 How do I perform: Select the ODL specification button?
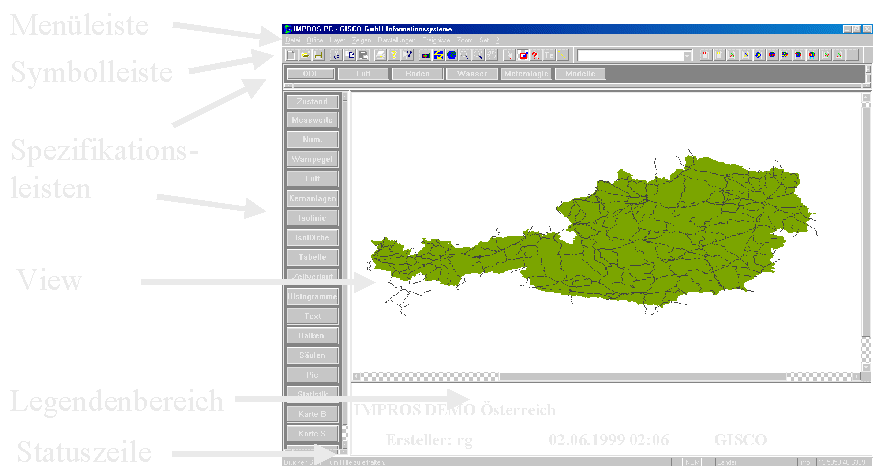pyautogui.click(x=309, y=74)
